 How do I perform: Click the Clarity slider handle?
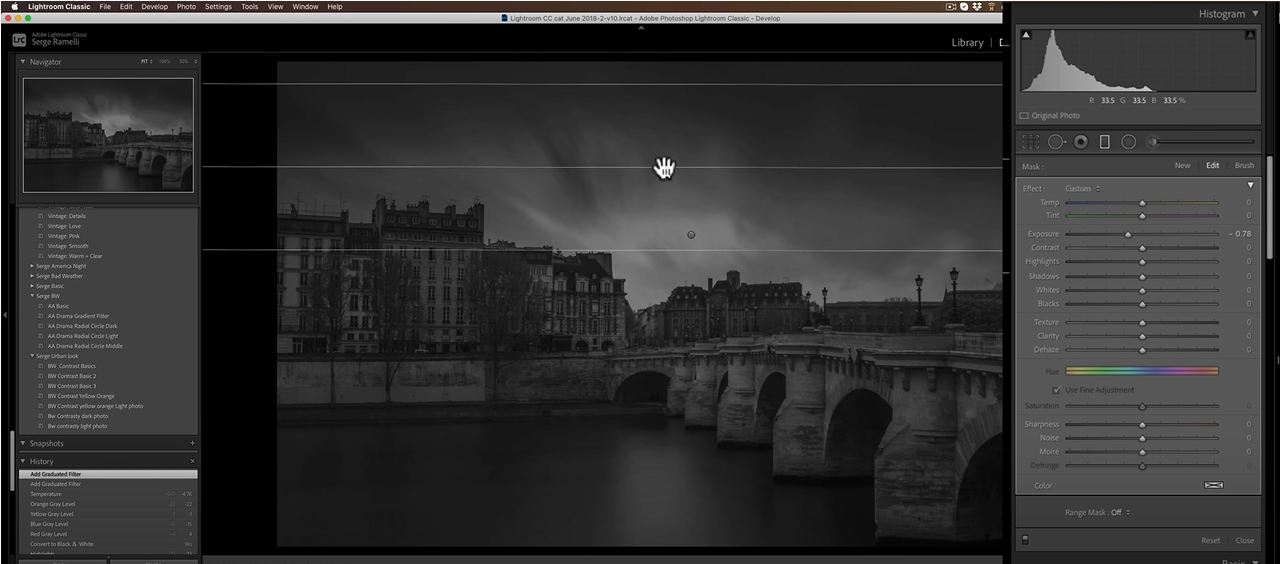(x=1142, y=336)
